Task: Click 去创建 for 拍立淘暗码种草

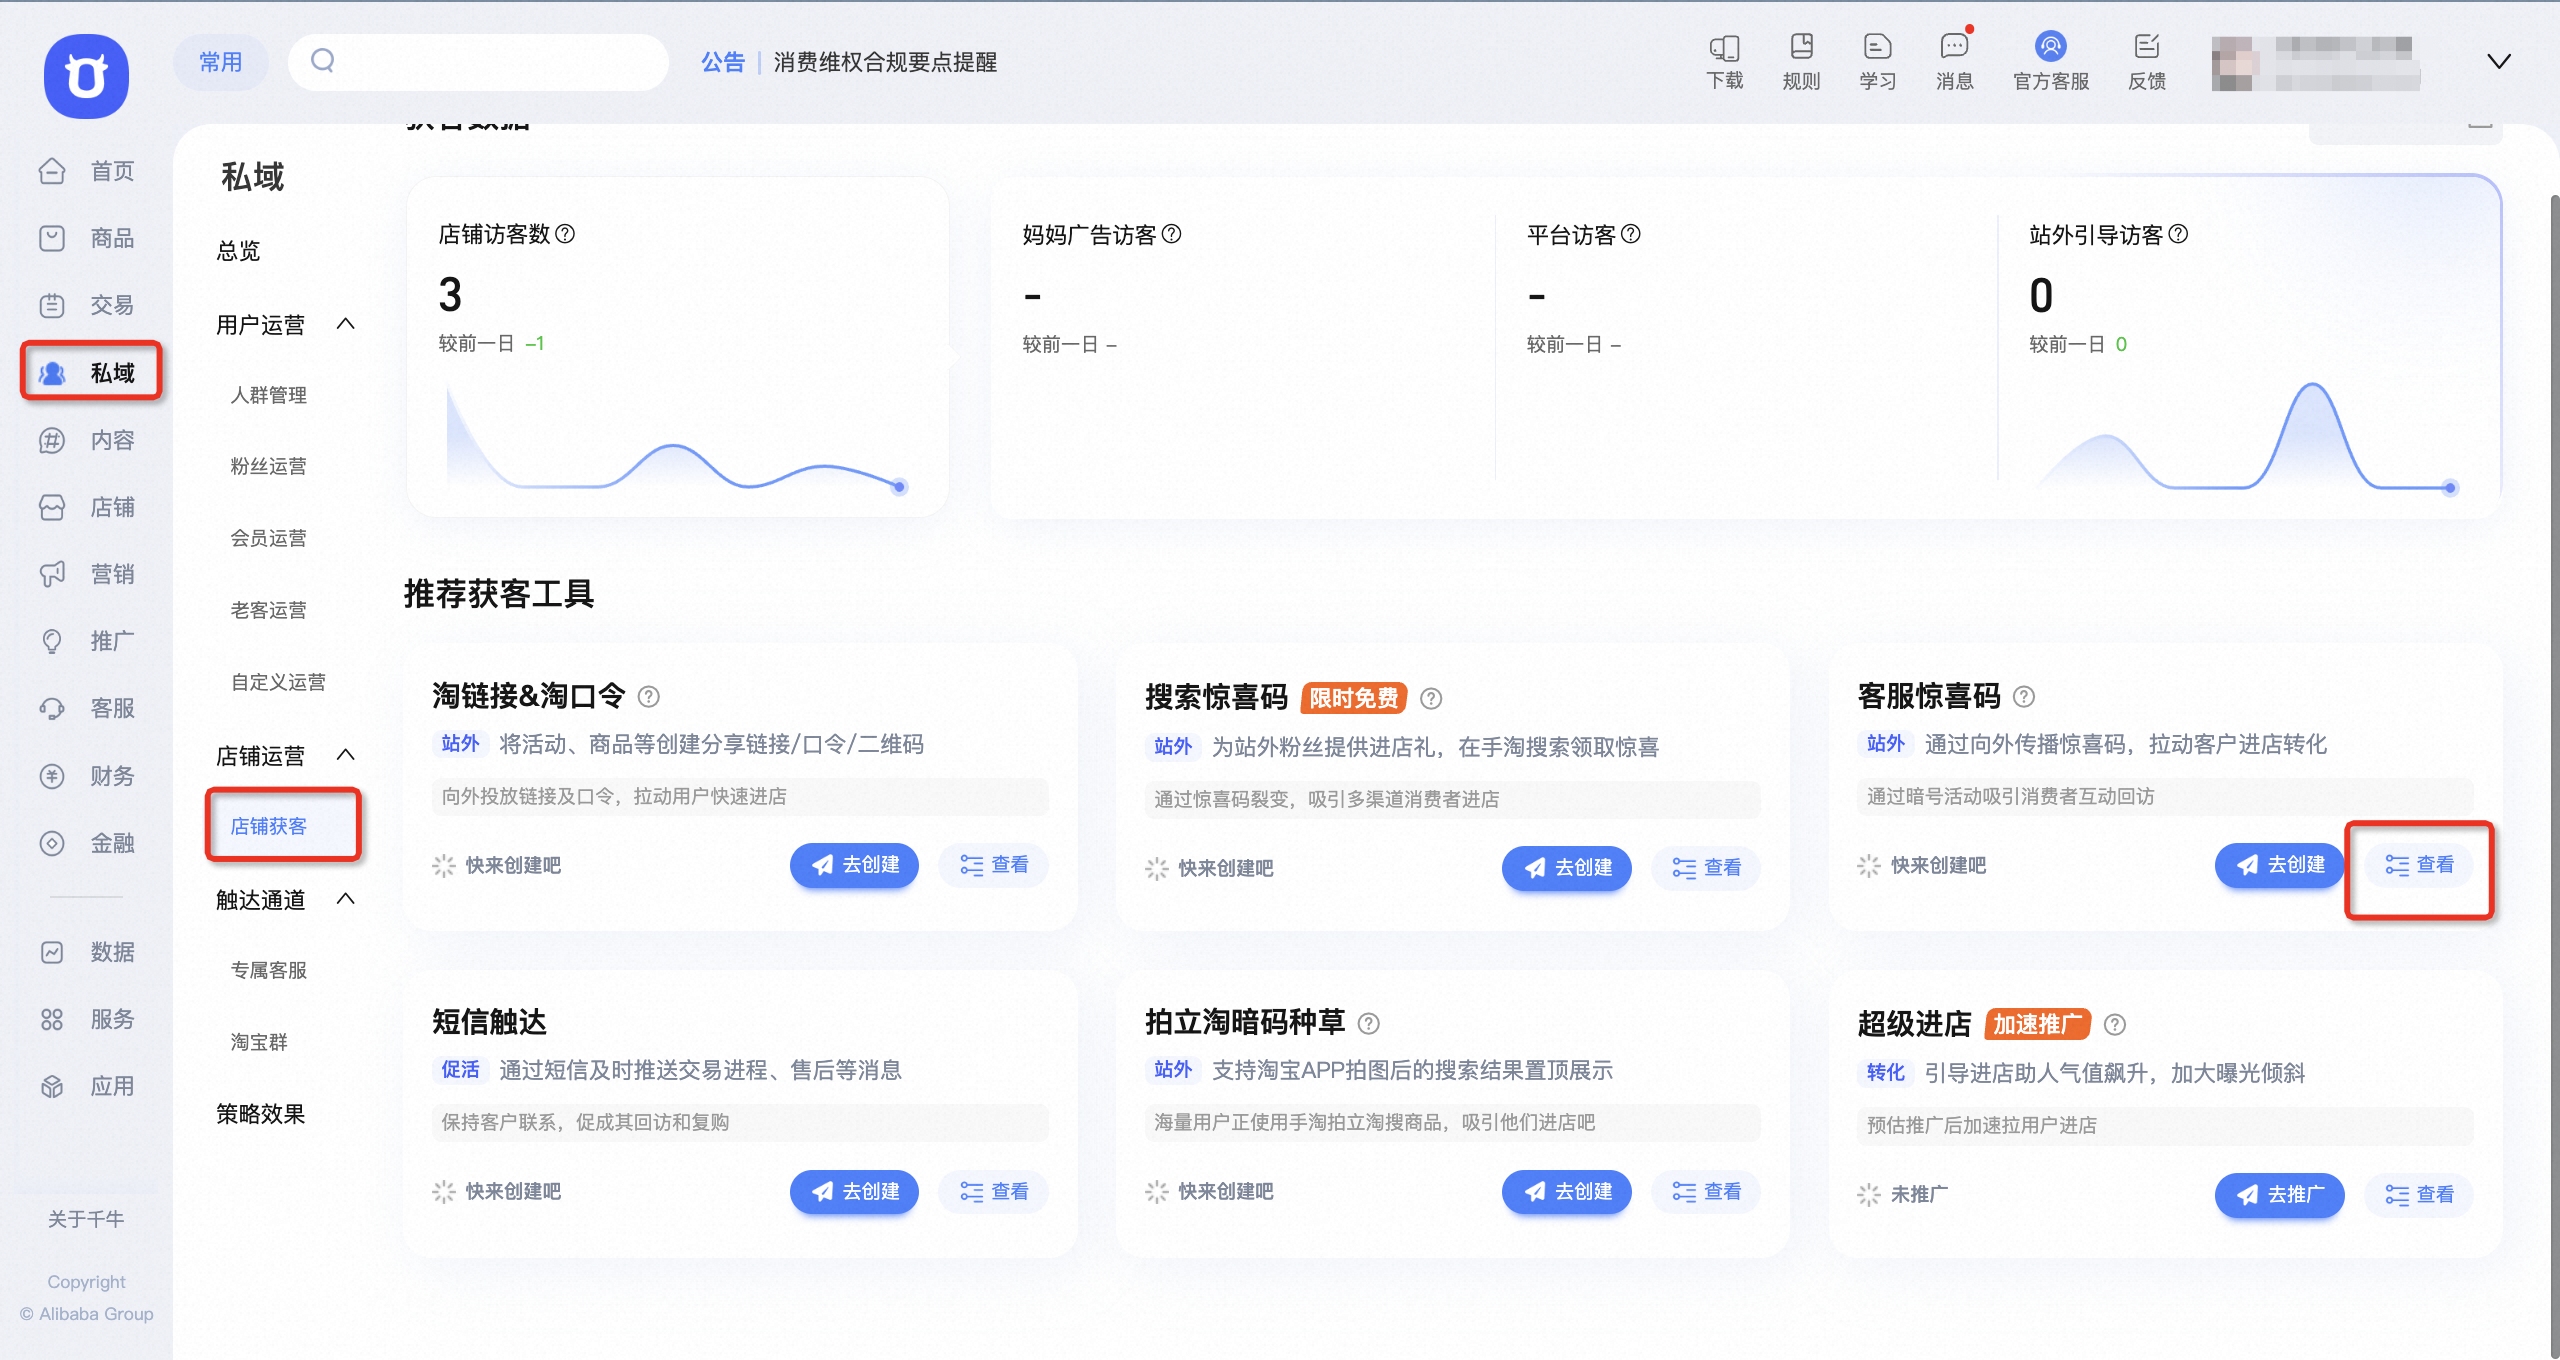Action: pos(1566,1192)
